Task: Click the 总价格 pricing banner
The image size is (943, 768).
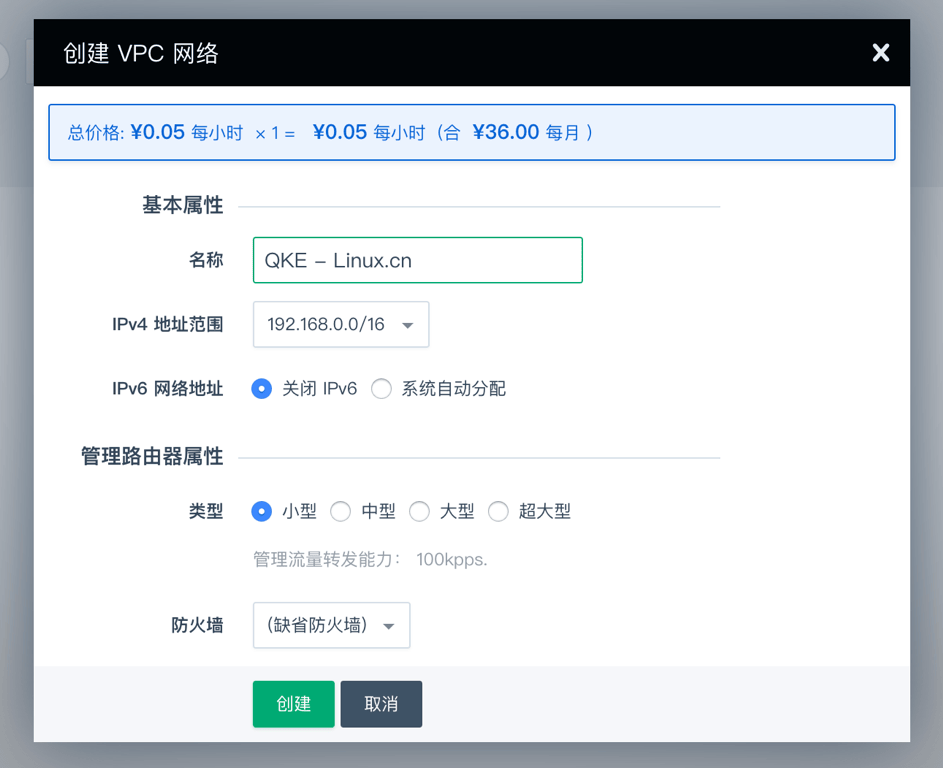Action: tap(471, 132)
